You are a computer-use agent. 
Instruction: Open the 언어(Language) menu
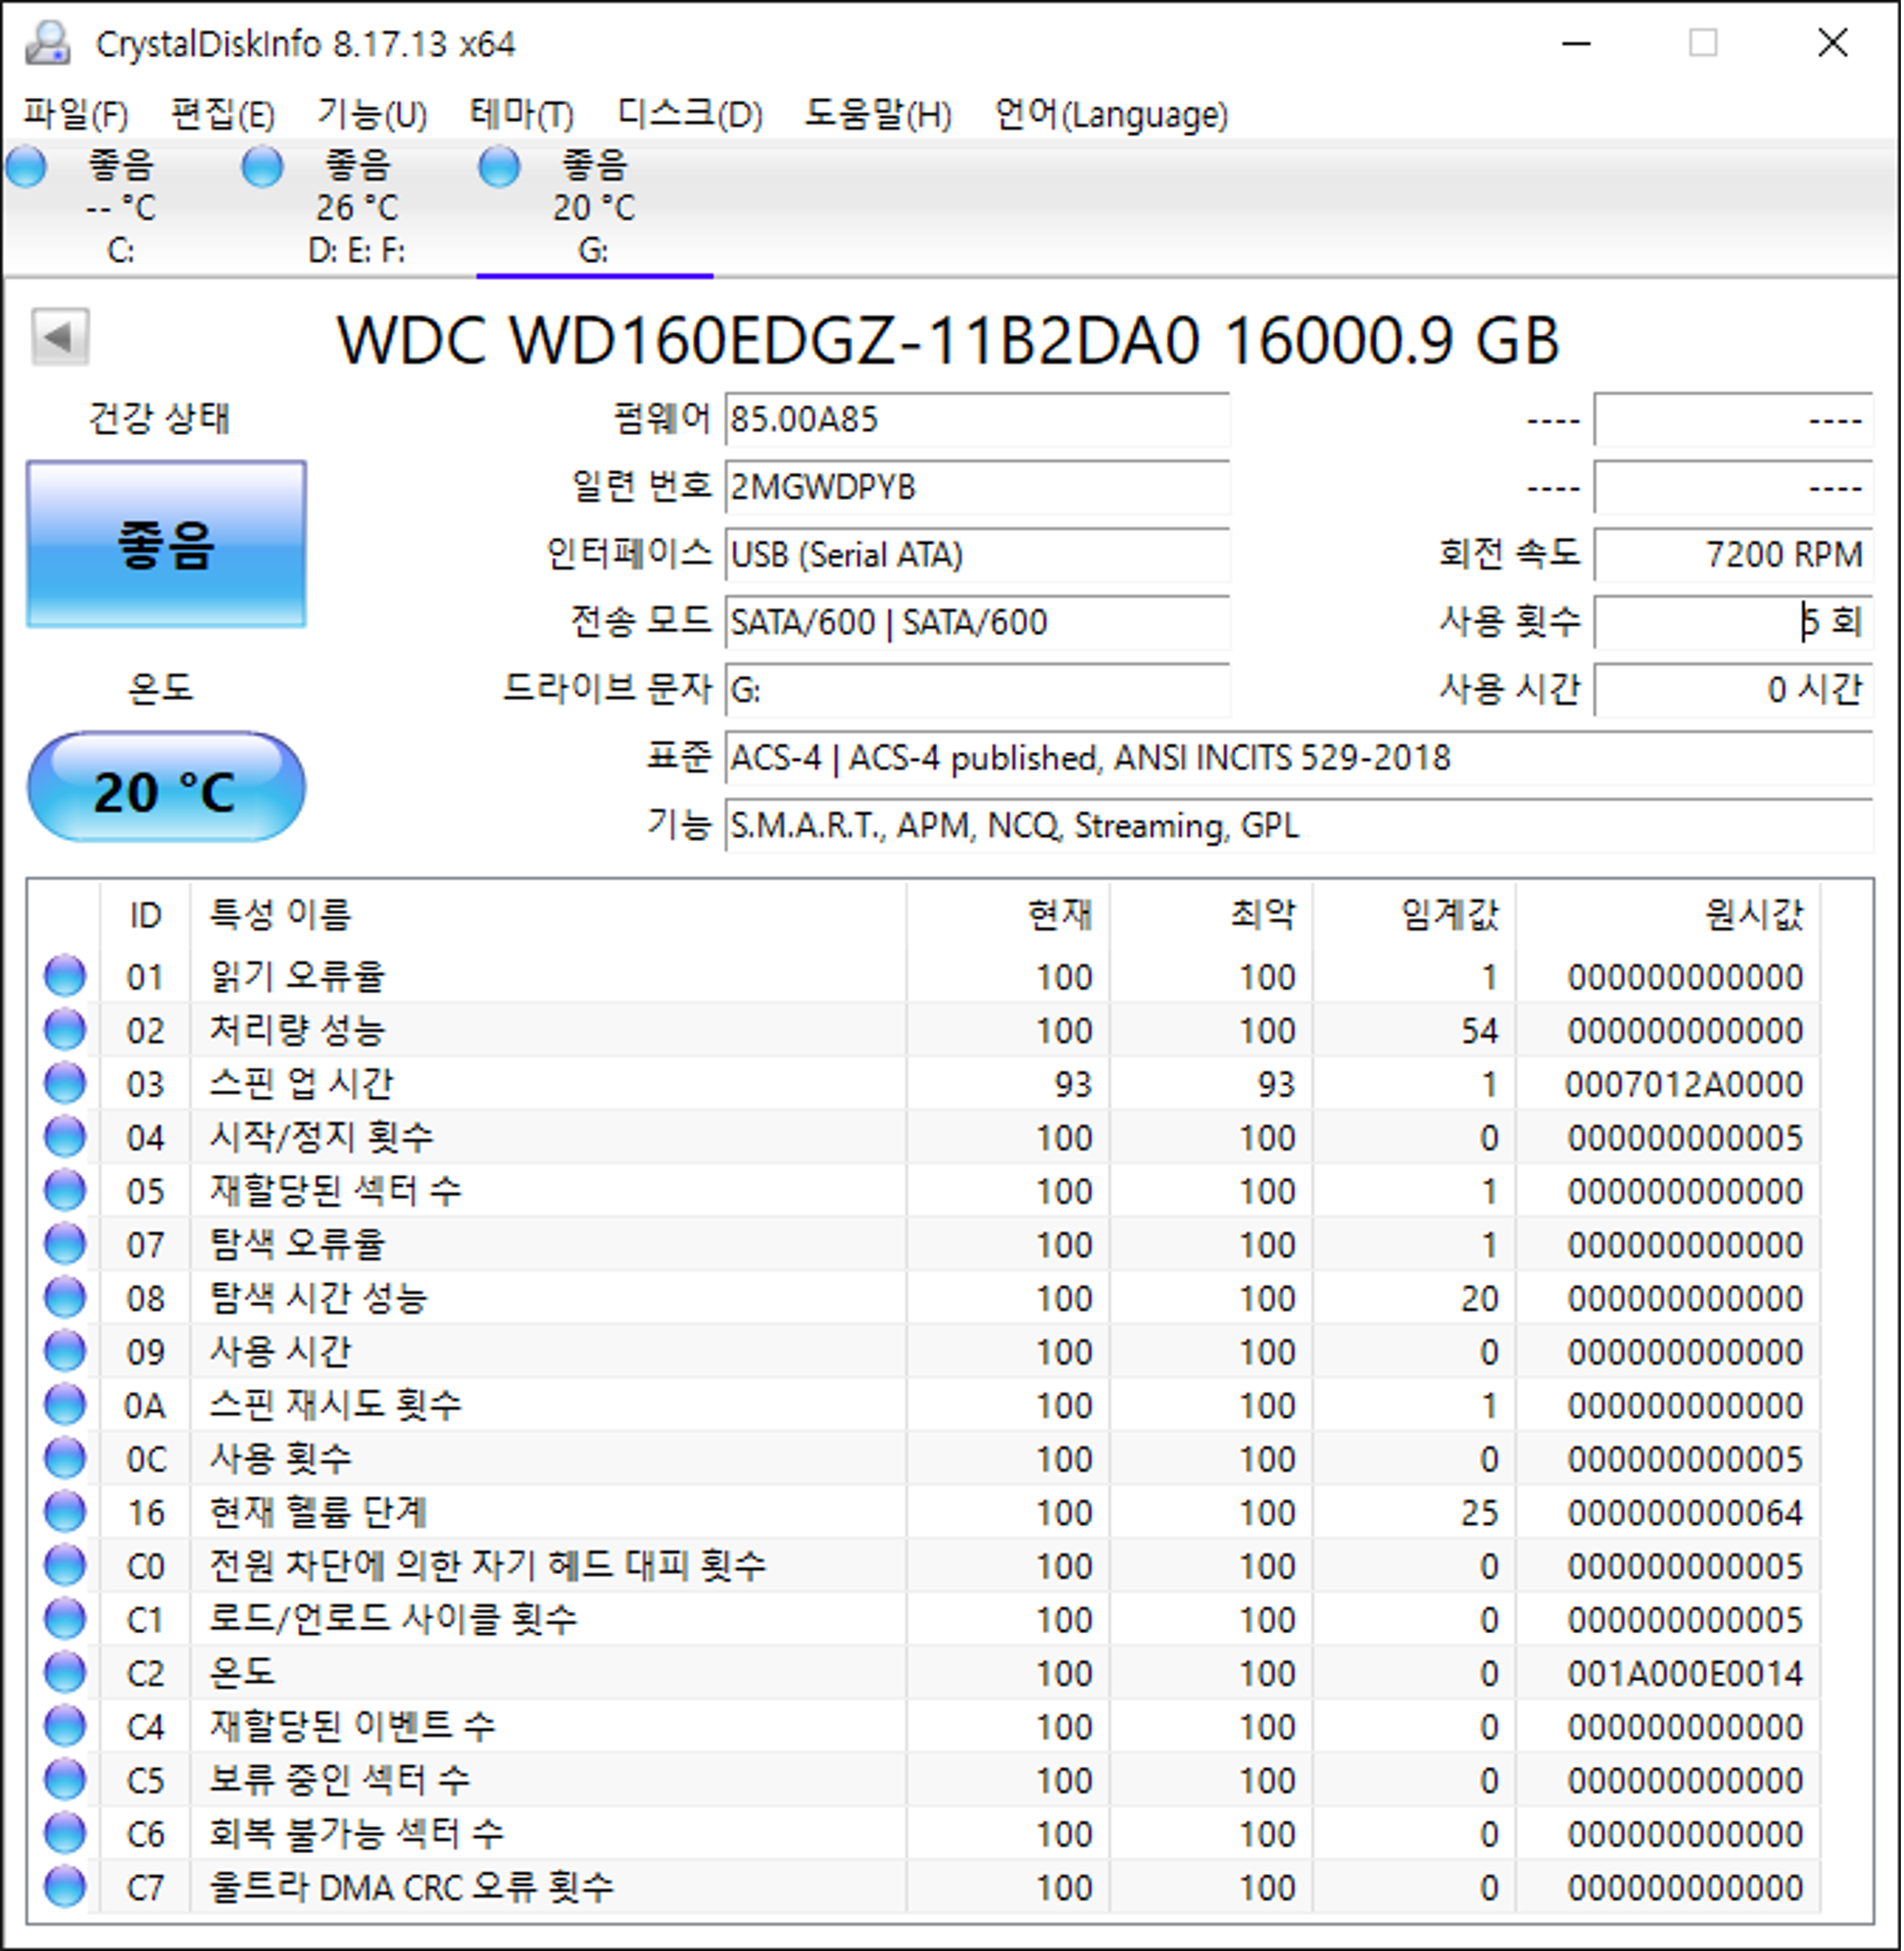pos(1110,114)
